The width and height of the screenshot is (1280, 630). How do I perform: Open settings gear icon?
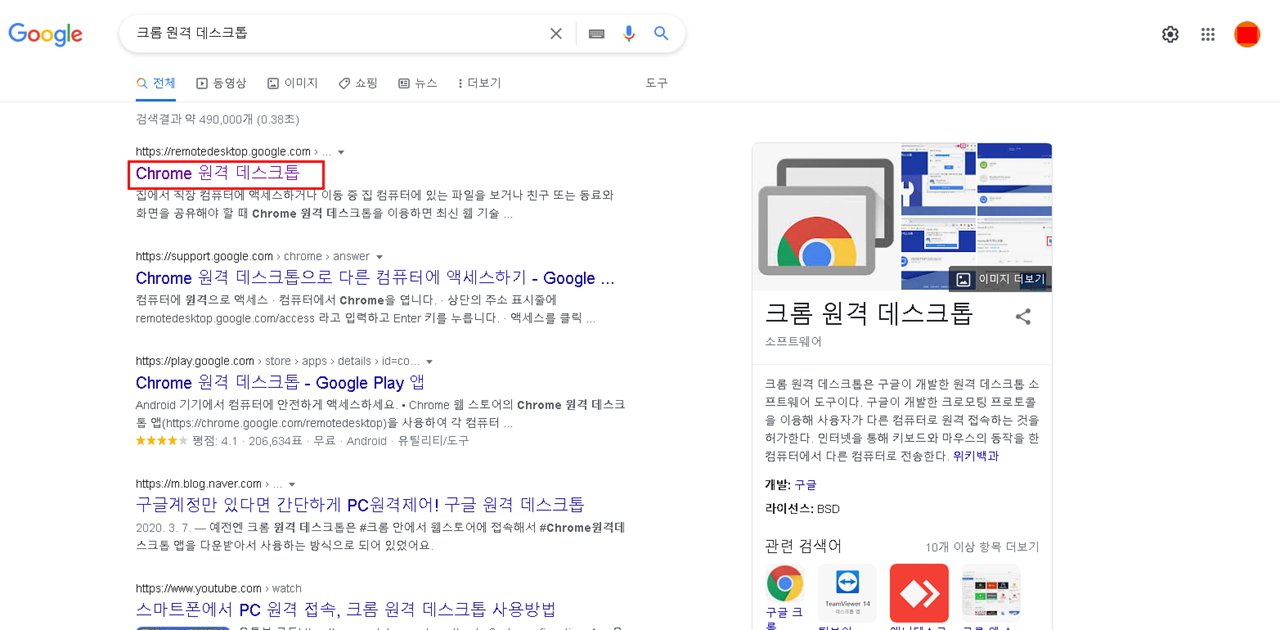click(x=1170, y=34)
